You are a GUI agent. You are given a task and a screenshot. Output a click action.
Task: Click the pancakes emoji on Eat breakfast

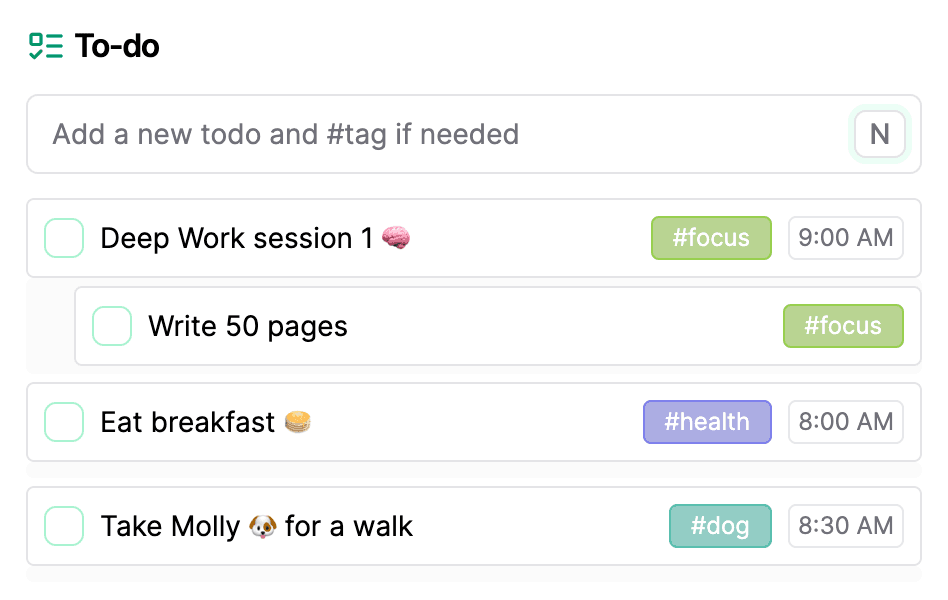coord(297,422)
